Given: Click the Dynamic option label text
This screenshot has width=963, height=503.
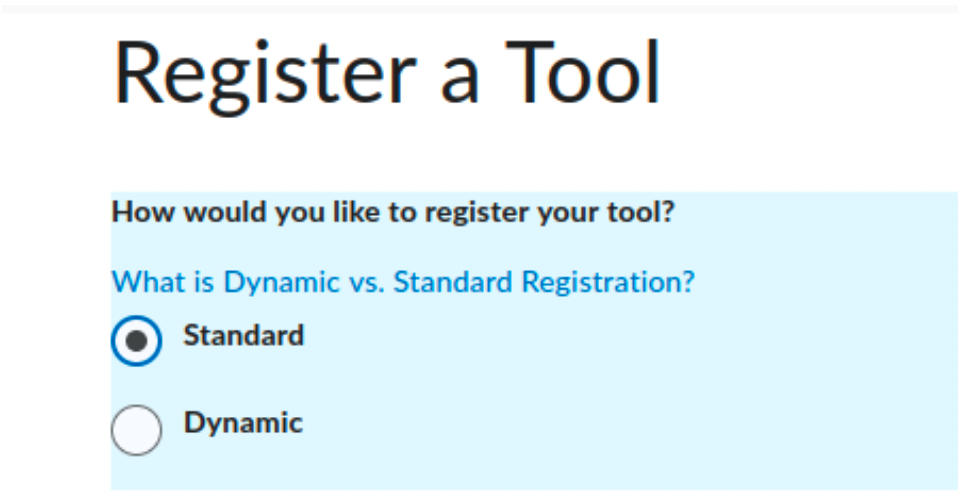Looking at the screenshot, I should coord(243,424).
